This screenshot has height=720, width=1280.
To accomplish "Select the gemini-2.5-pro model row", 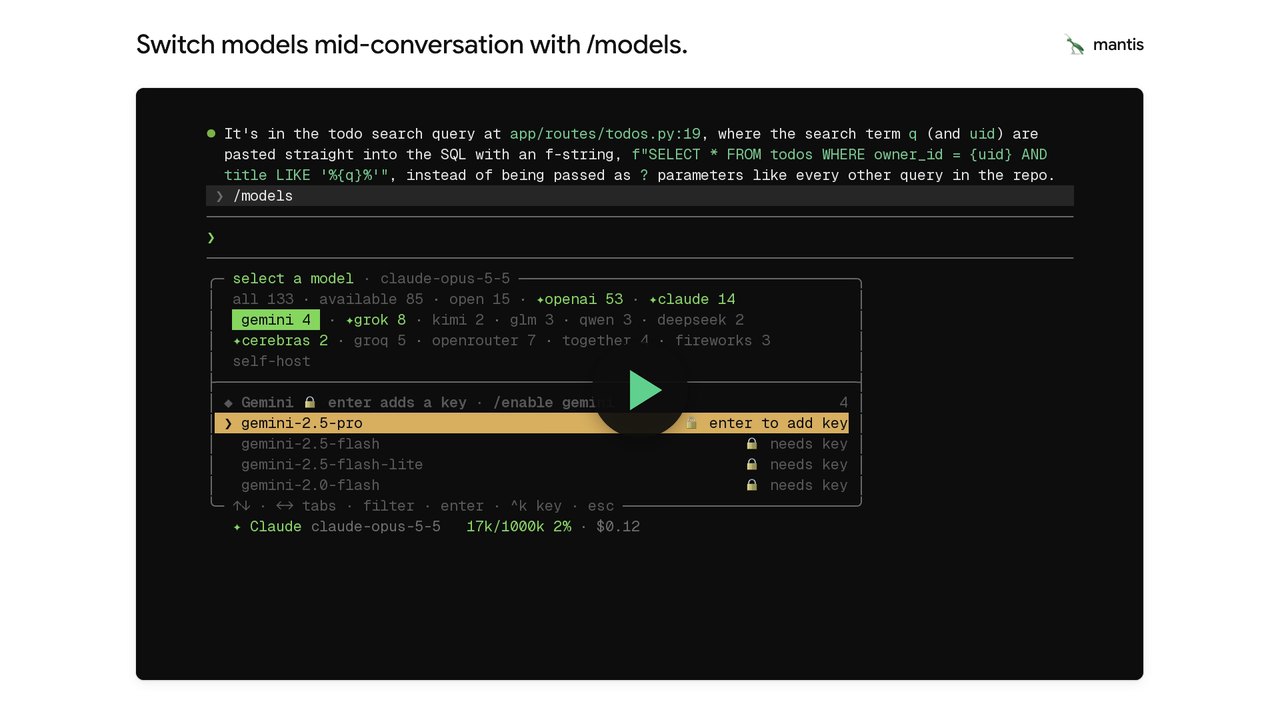I will pos(531,424).
